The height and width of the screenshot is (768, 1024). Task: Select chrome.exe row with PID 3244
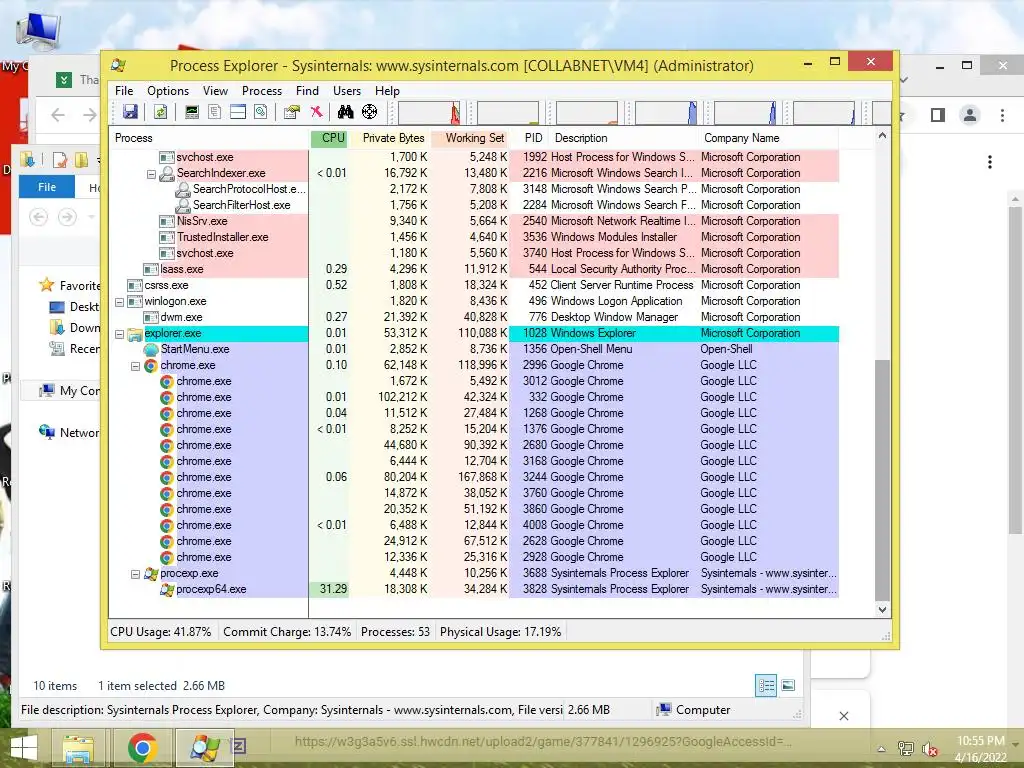(x=473, y=477)
